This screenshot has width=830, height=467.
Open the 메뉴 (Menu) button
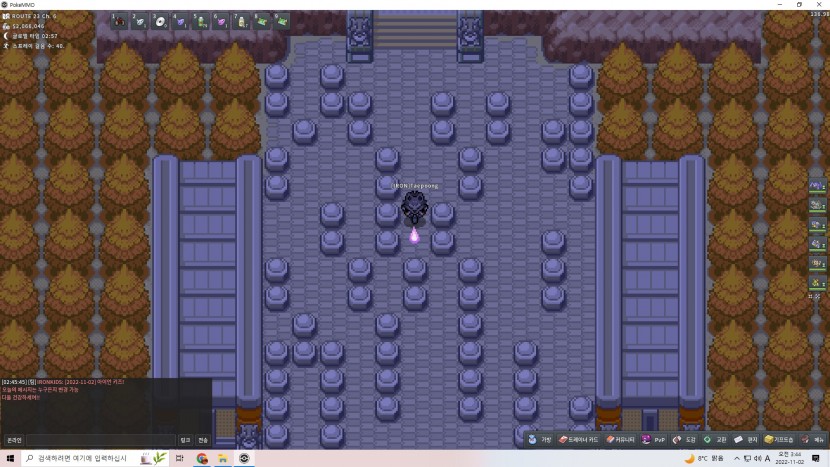tap(813, 439)
